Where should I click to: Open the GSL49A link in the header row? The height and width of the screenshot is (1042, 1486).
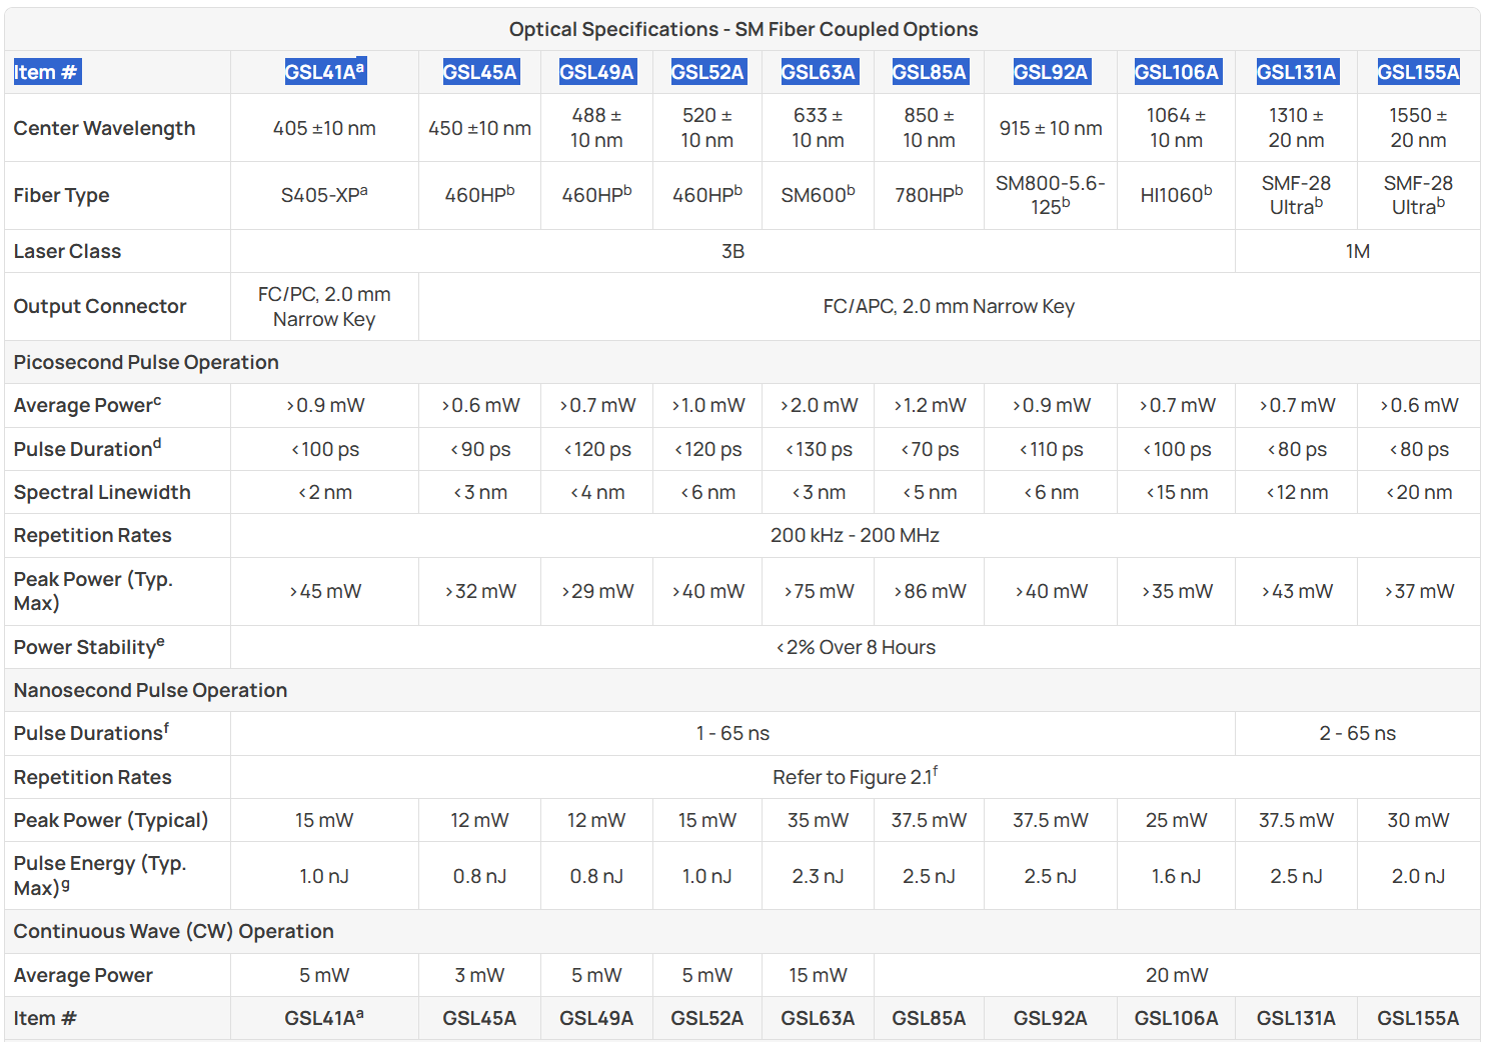(596, 72)
